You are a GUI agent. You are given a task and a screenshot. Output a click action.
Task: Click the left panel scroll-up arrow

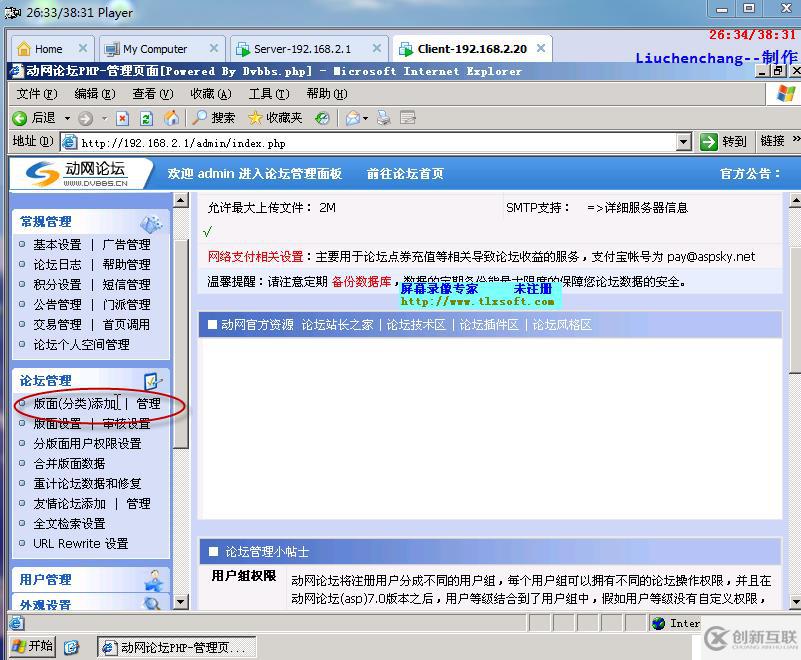point(181,200)
